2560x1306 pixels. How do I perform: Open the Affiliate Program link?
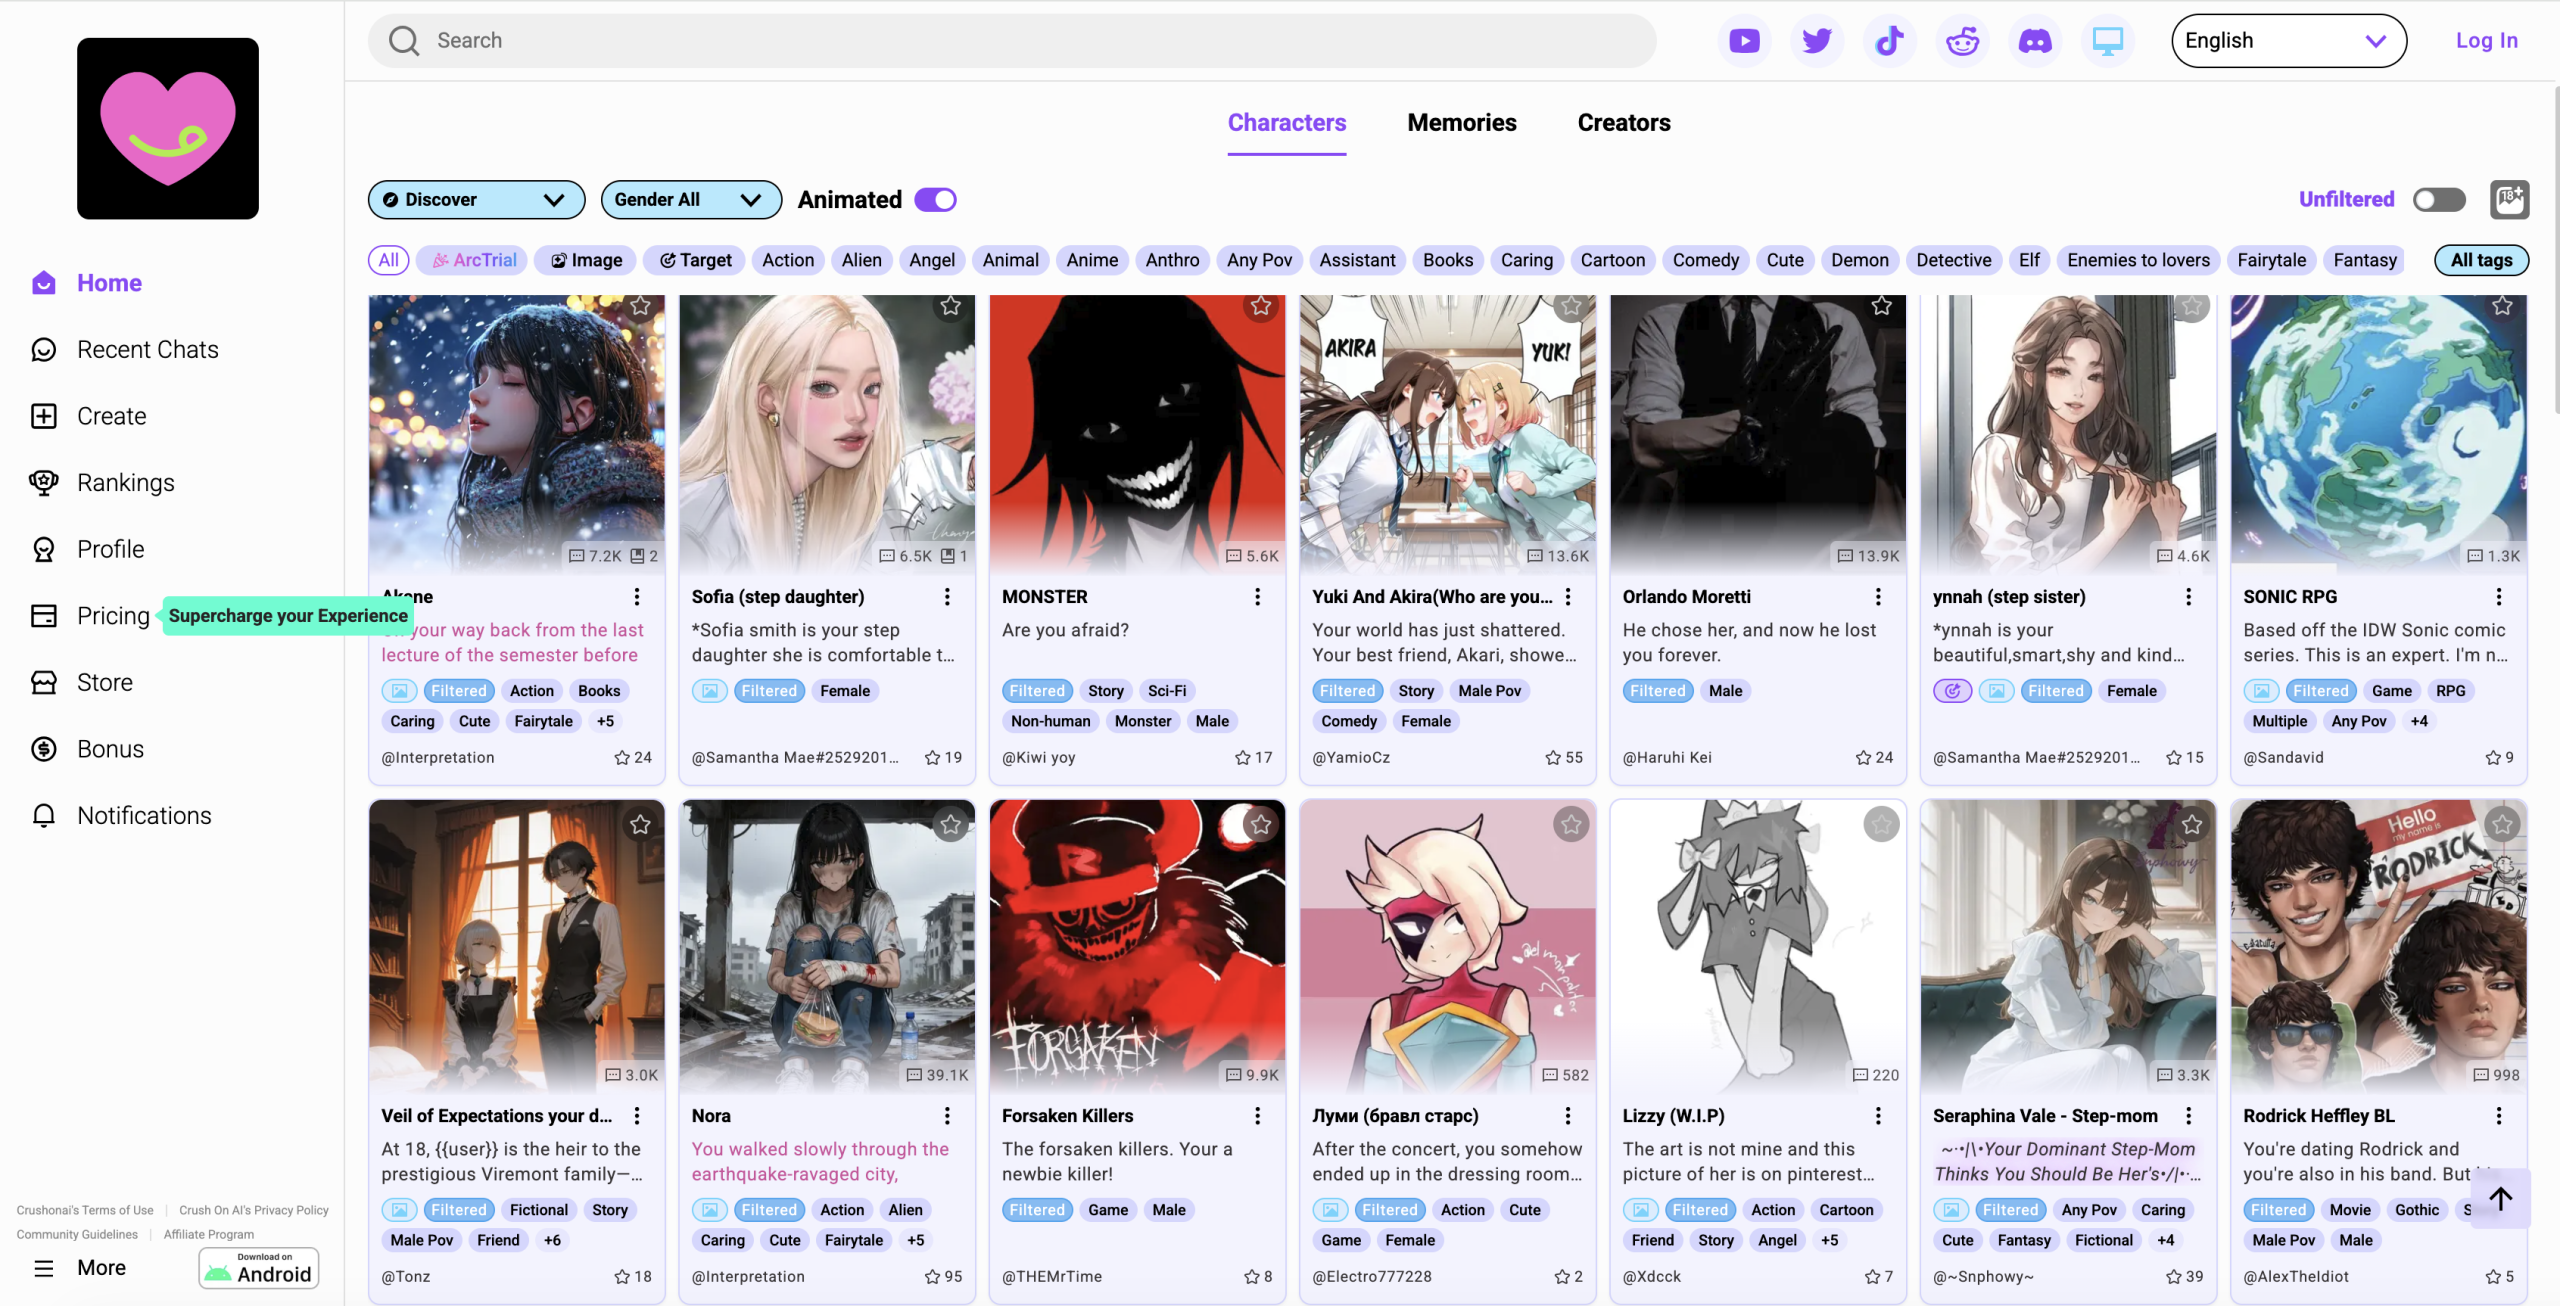[x=209, y=1235]
